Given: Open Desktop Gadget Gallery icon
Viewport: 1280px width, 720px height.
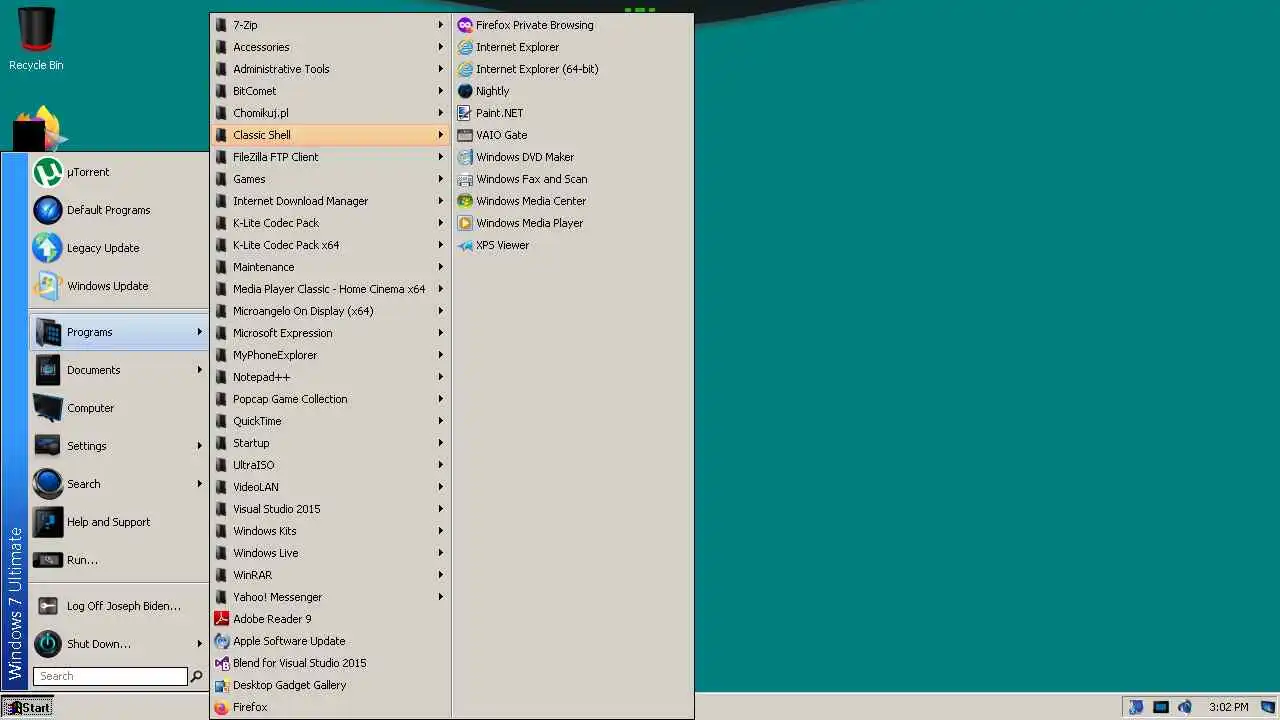Looking at the screenshot, I should [222, 685].
